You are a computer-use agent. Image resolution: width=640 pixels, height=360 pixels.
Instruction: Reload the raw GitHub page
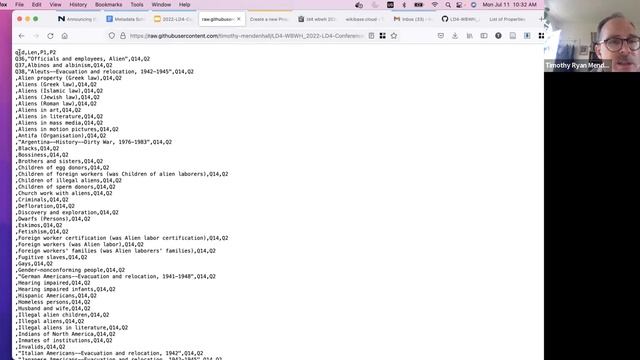pos(50,36)
